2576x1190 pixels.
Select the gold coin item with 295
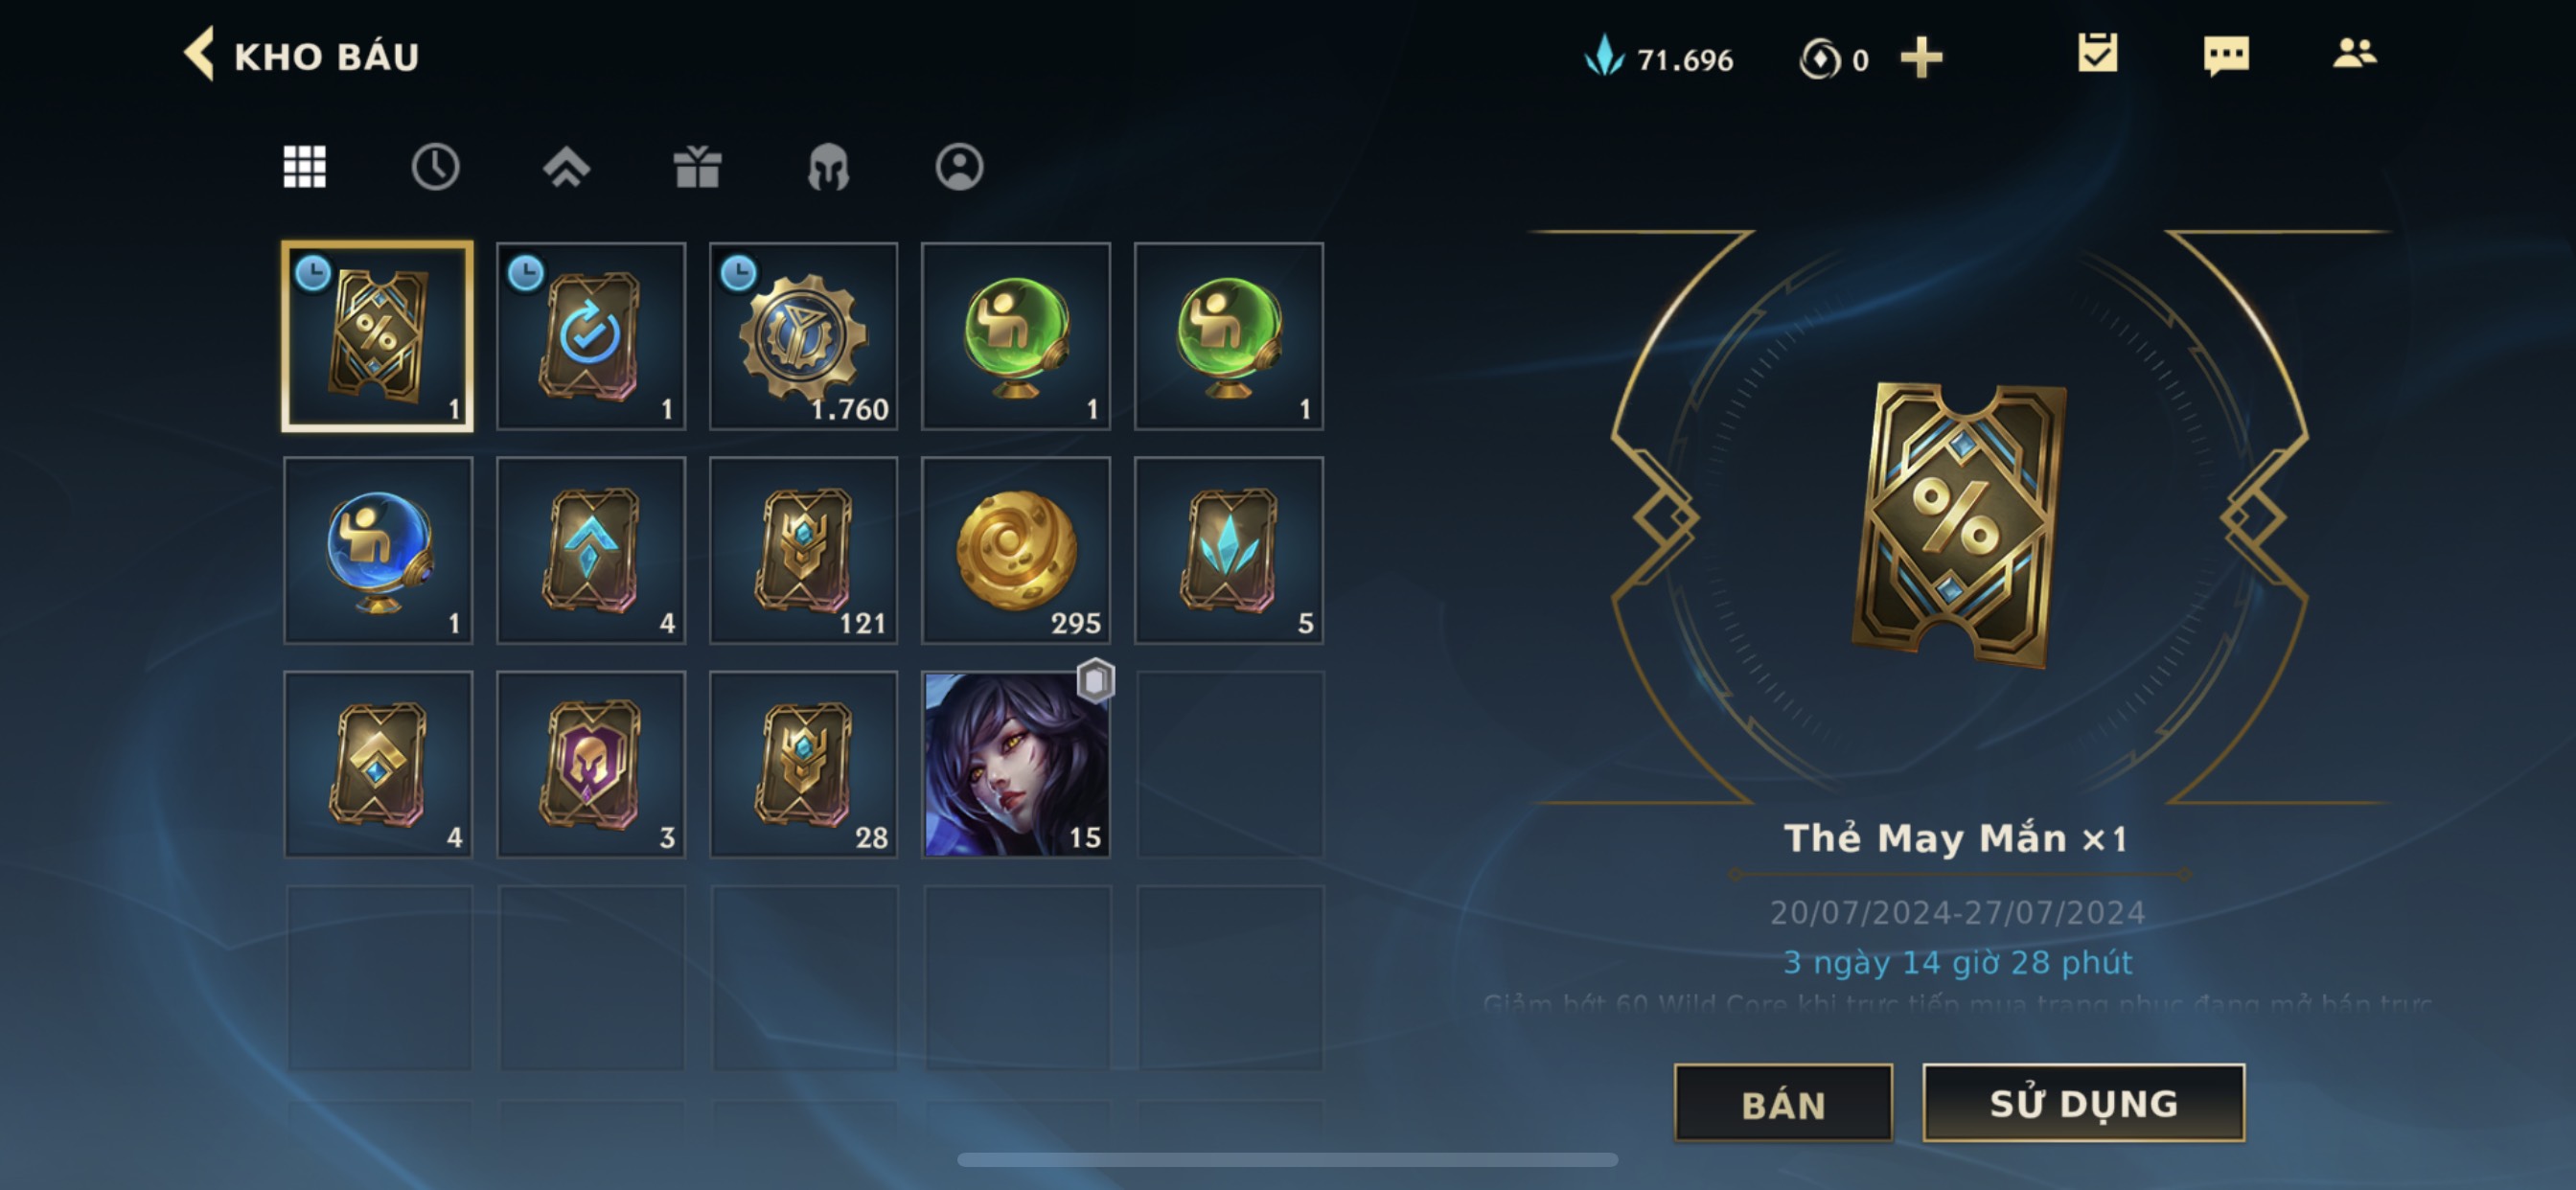tap(1015, 551)
